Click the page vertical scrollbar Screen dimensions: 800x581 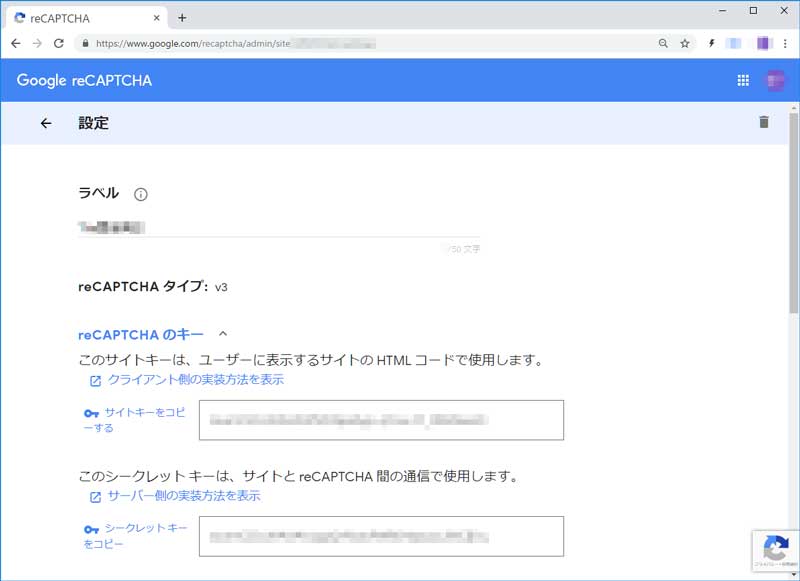click(794, 212)
